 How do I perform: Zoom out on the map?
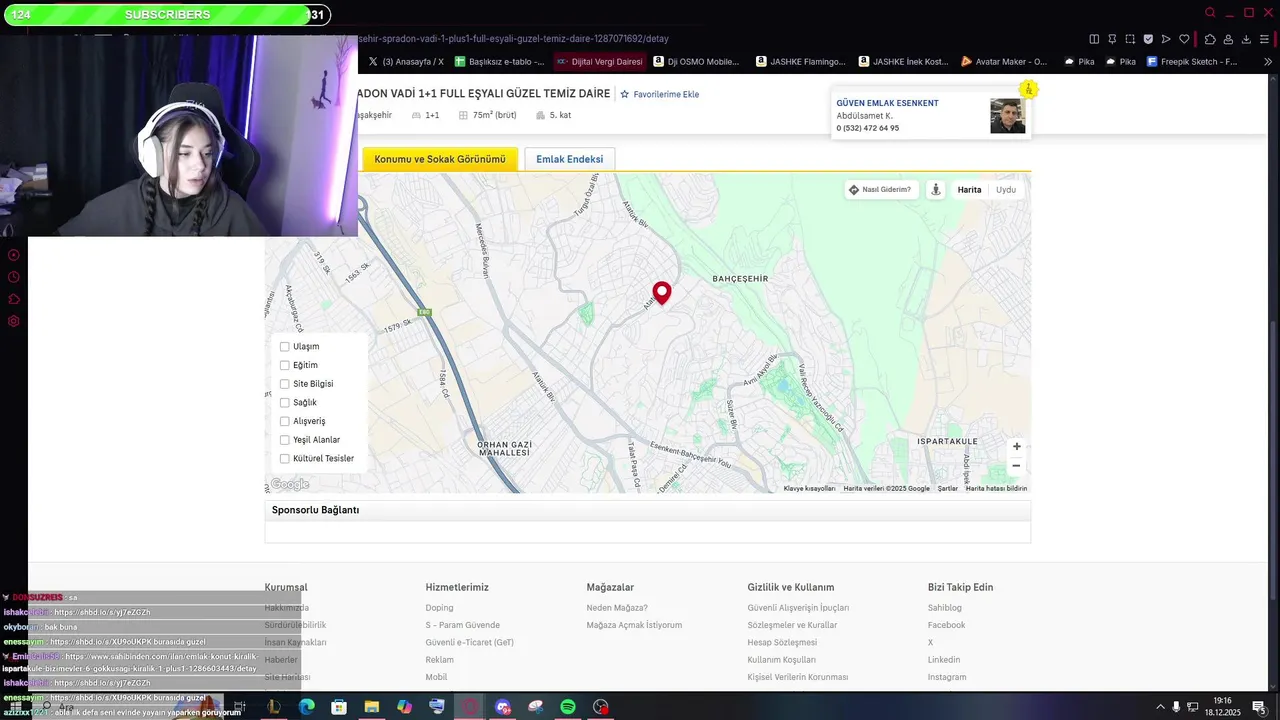point(1016,465)
